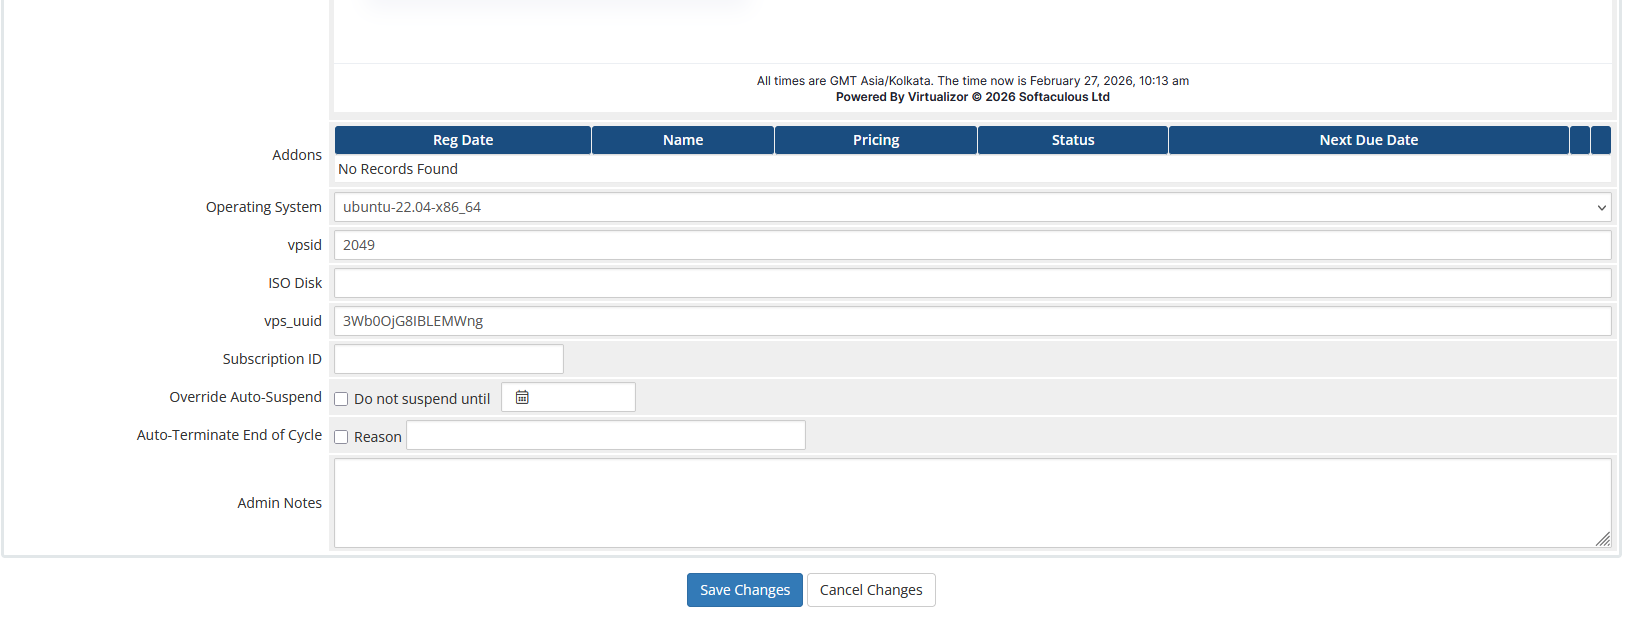The width and height of the screenshot is (1631, 627).
Task: Click the last narrow Addons table header cell
Action: point(1600,140)
